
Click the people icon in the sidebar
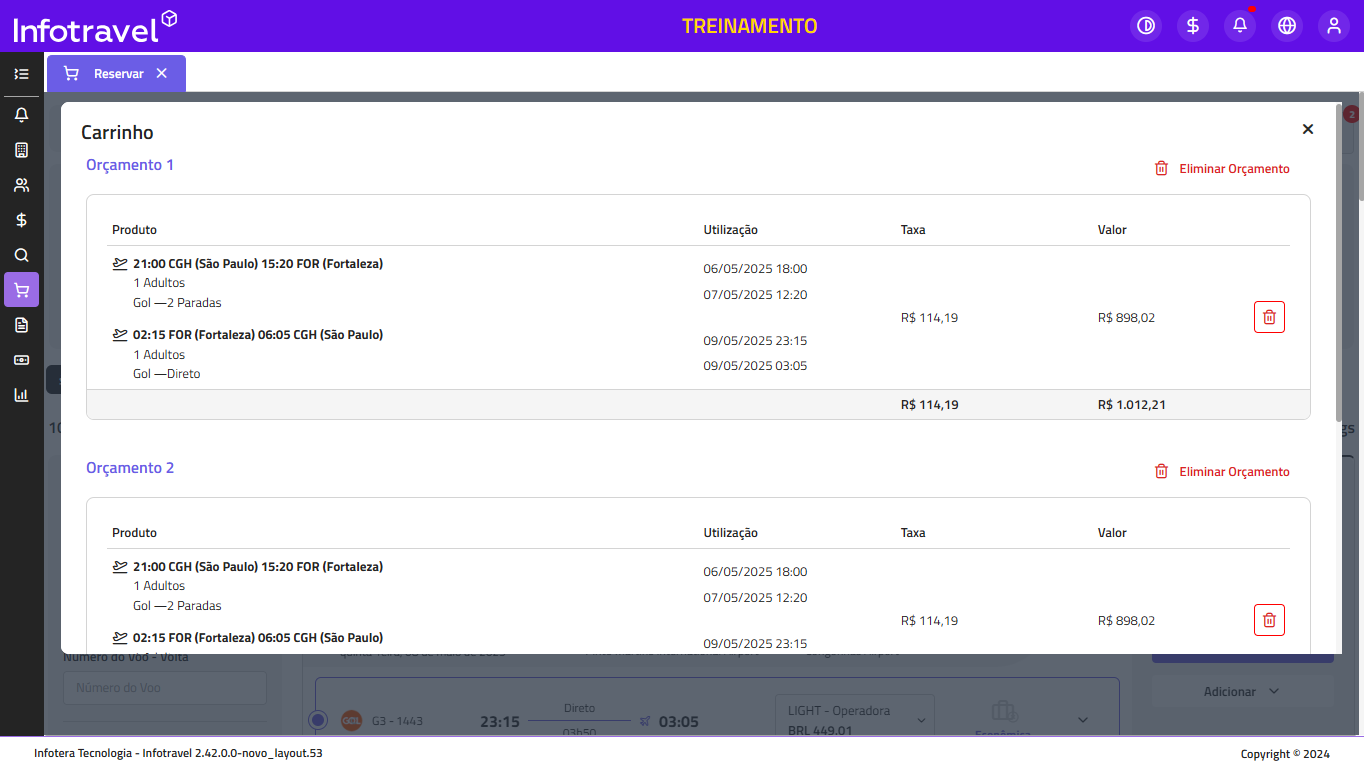pyautogui.click(x=21, y=185)
